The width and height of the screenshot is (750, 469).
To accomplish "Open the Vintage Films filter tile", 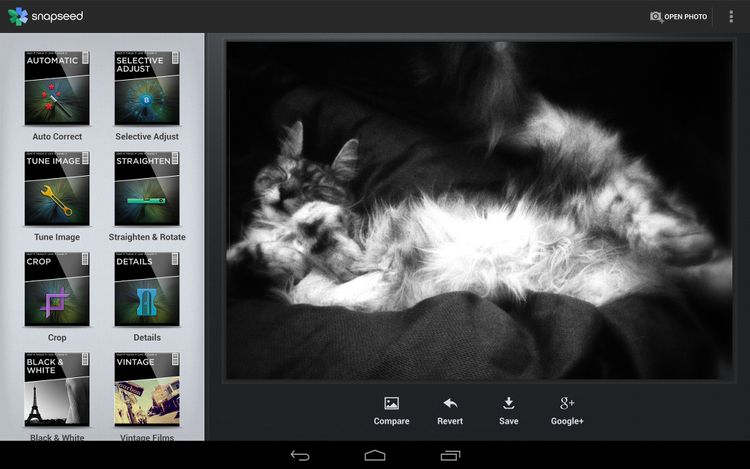I will point(147,388).
